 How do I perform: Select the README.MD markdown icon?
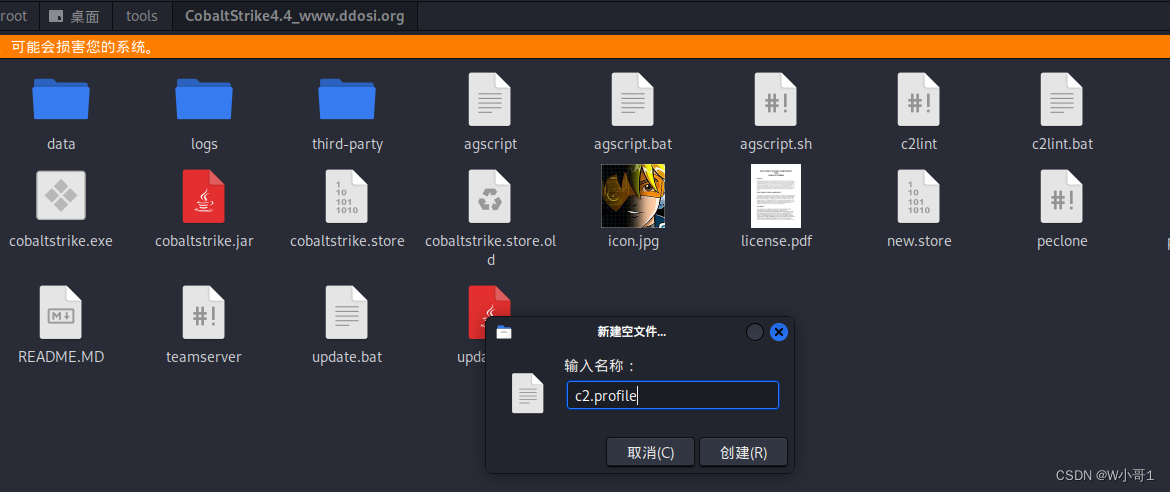[61, 312]
